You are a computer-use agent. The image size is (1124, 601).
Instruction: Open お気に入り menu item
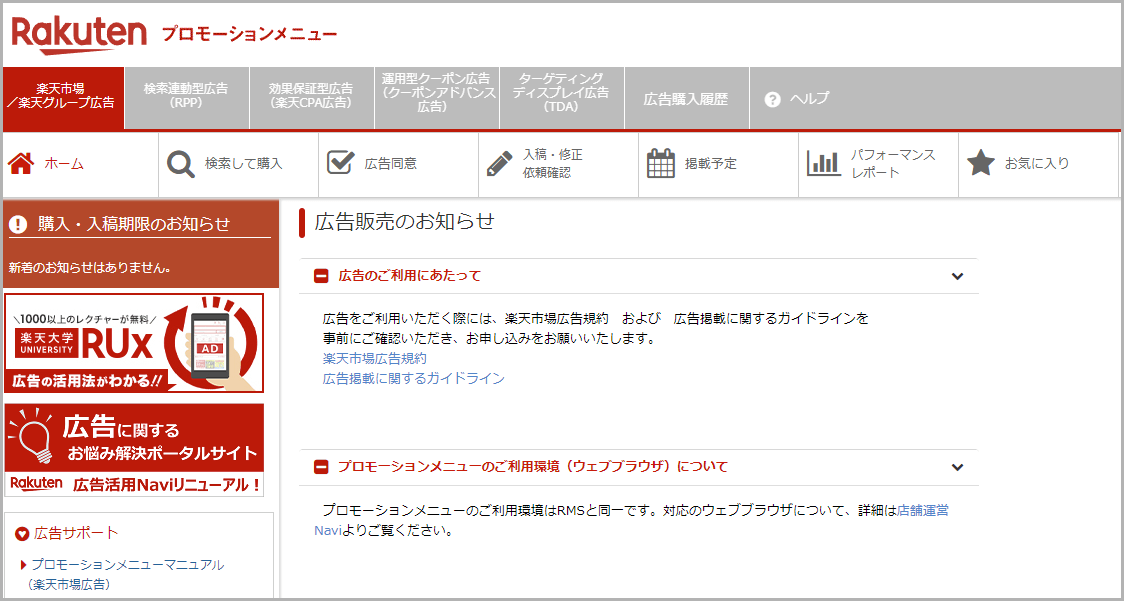[x=1038, y=164]
